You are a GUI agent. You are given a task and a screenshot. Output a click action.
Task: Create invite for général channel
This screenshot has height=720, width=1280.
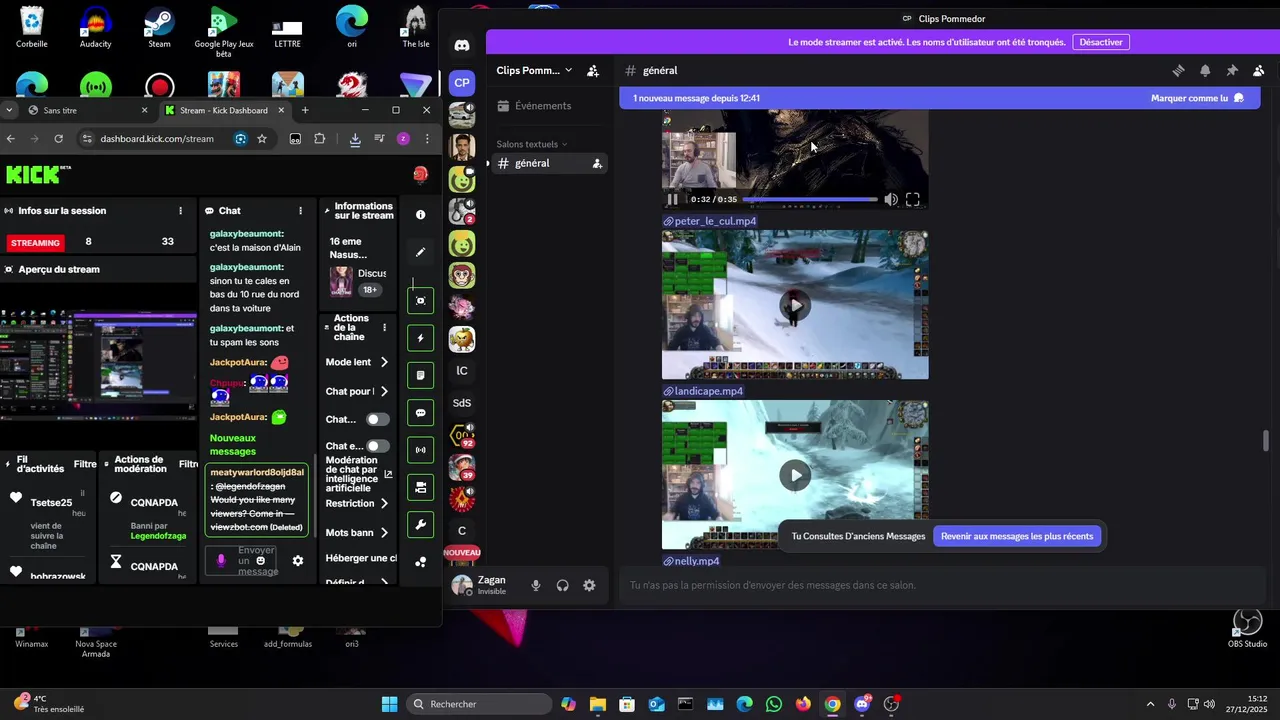[597, 163]
